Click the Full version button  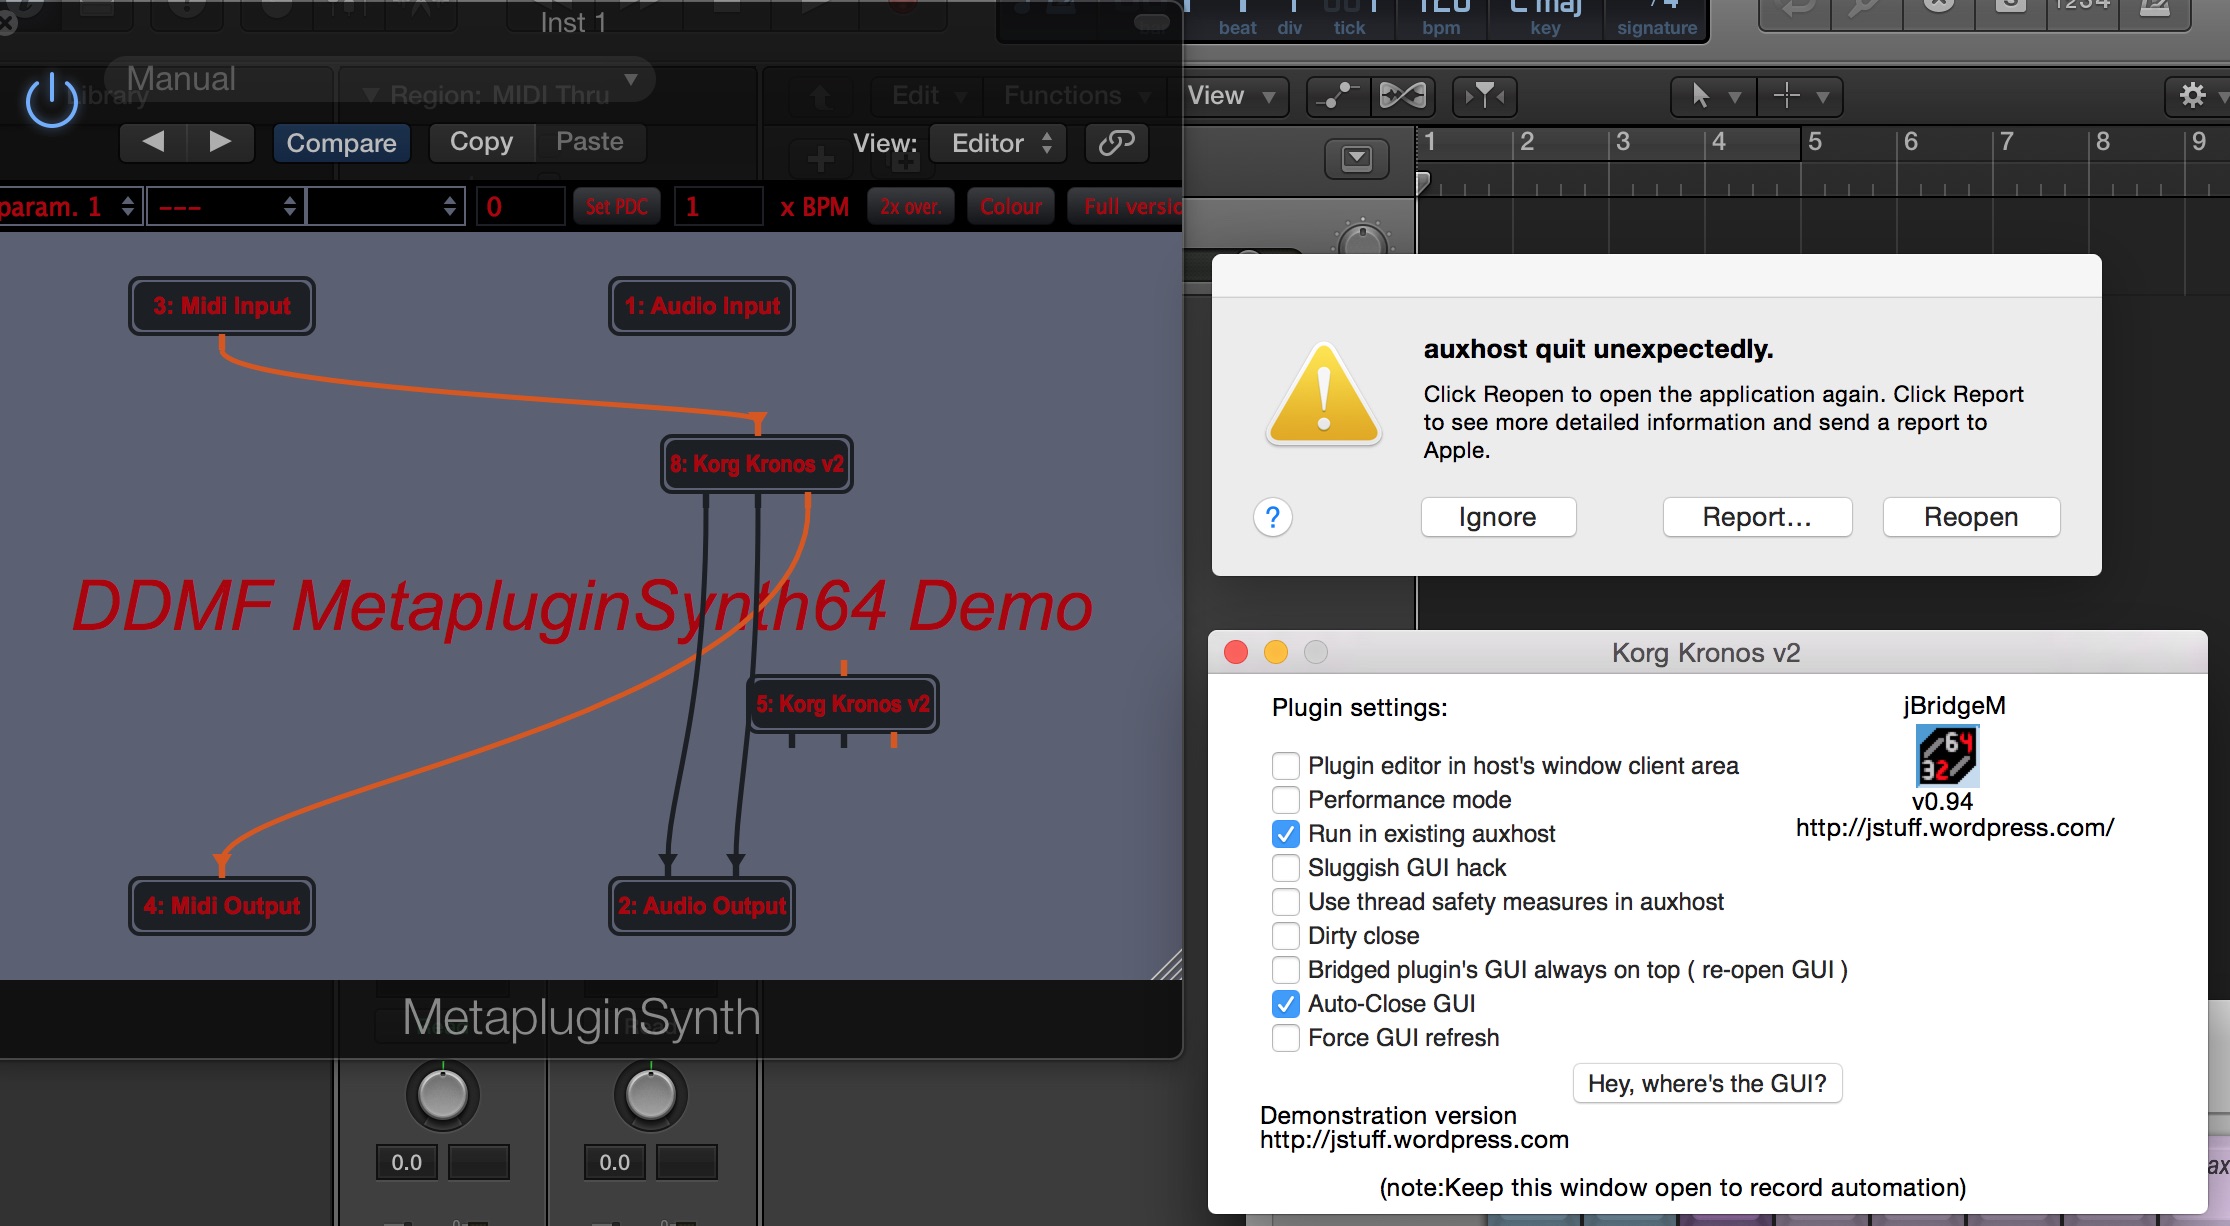pos(1126,207)
